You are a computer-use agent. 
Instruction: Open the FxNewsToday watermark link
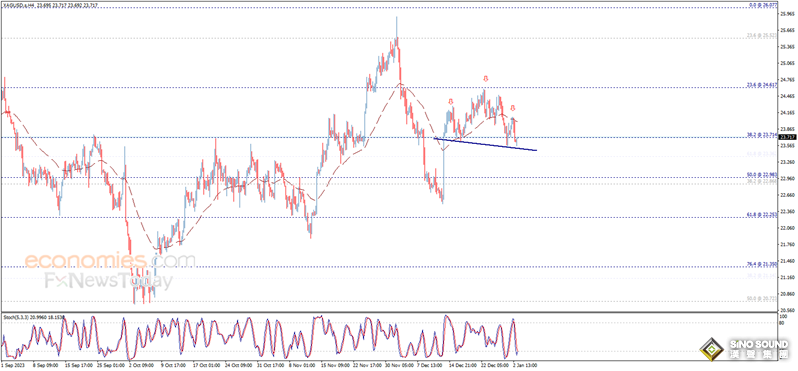pos(108,281)
